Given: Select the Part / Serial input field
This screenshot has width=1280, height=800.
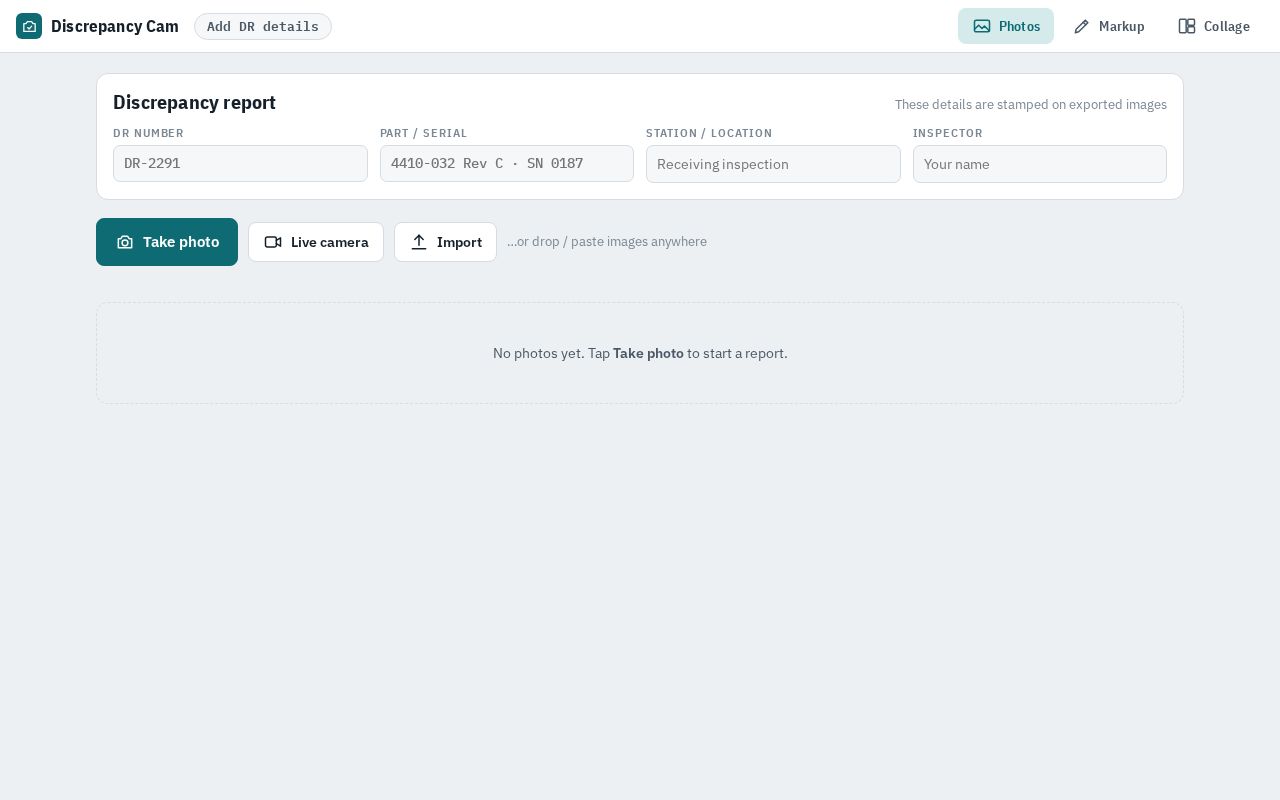Looking at the screenshot, I should [x=507, y=164].
